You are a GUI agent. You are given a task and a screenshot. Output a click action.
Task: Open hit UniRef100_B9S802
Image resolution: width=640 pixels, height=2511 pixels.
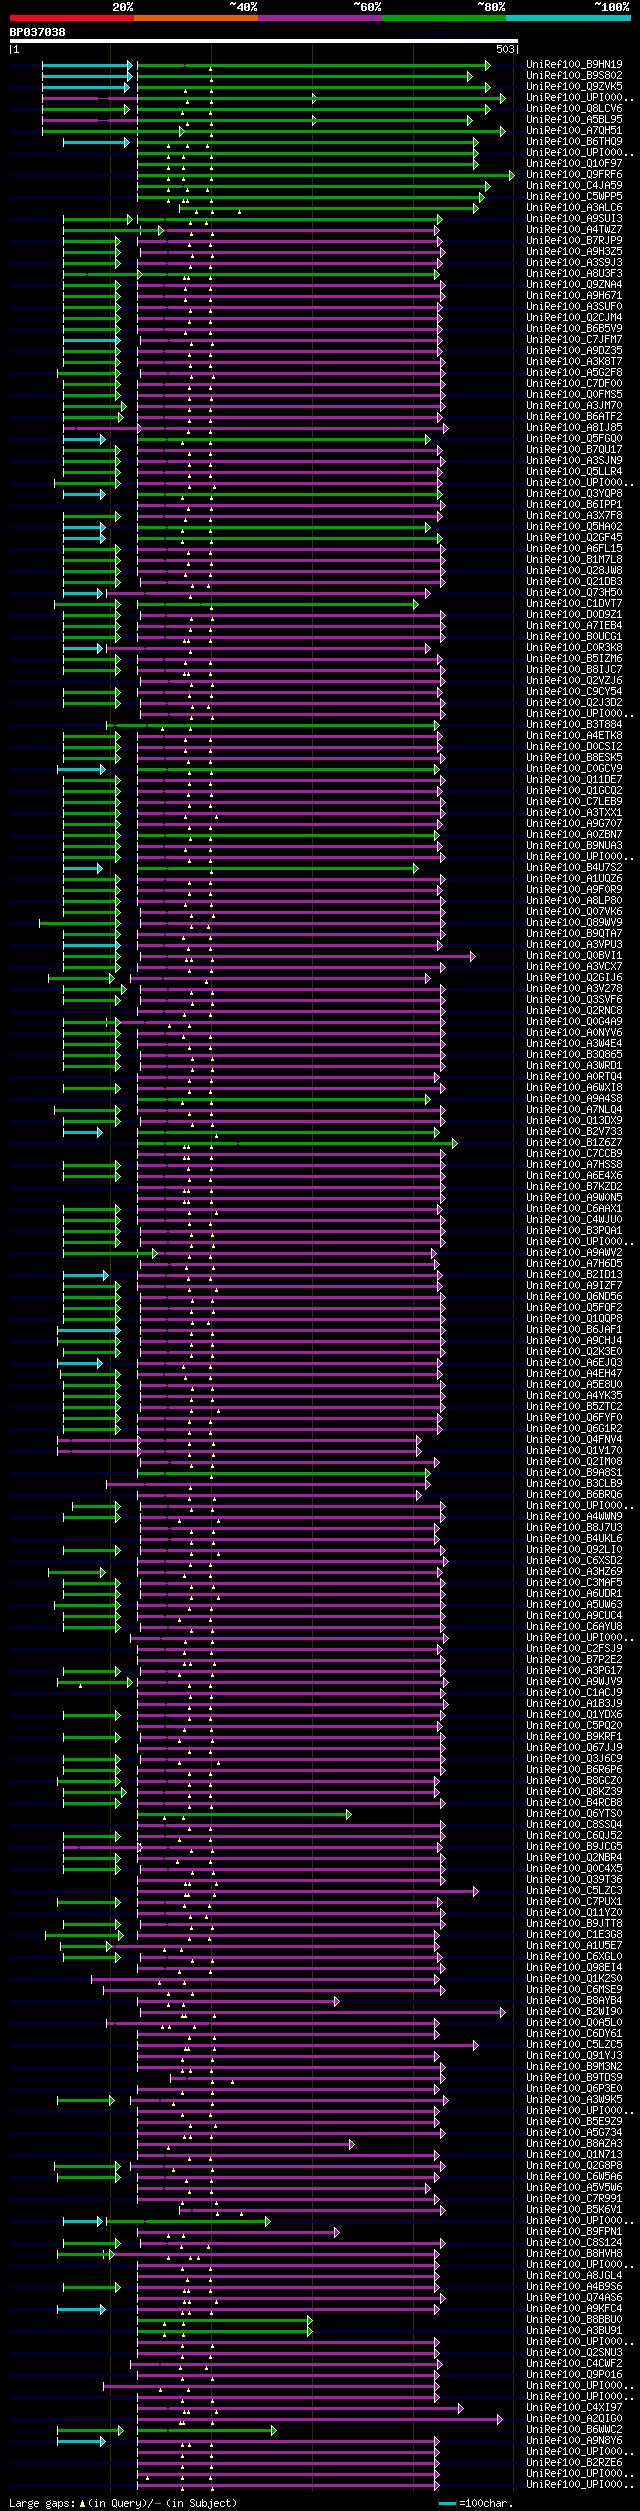tap(574, 75)
